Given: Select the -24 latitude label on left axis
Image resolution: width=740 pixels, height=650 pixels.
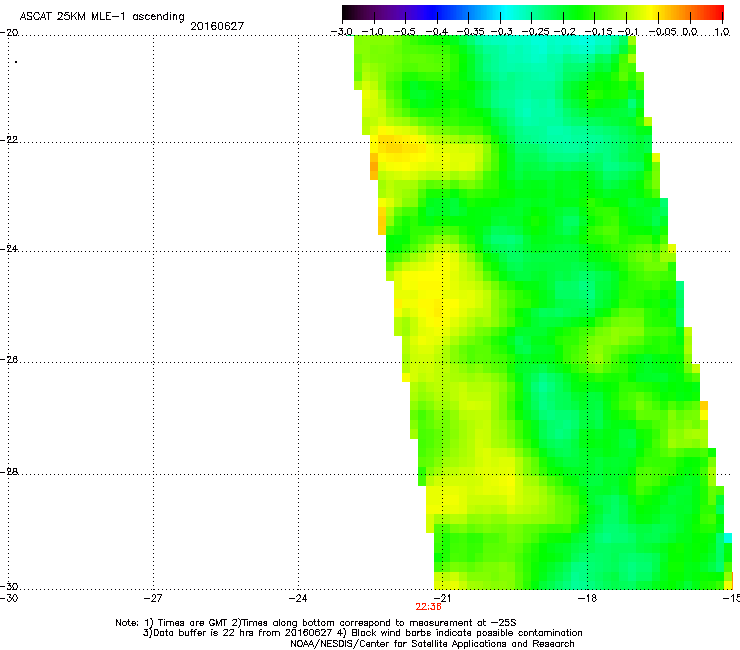Looking at the screenshot, I should pyautogui.click(x=9, y=249).
